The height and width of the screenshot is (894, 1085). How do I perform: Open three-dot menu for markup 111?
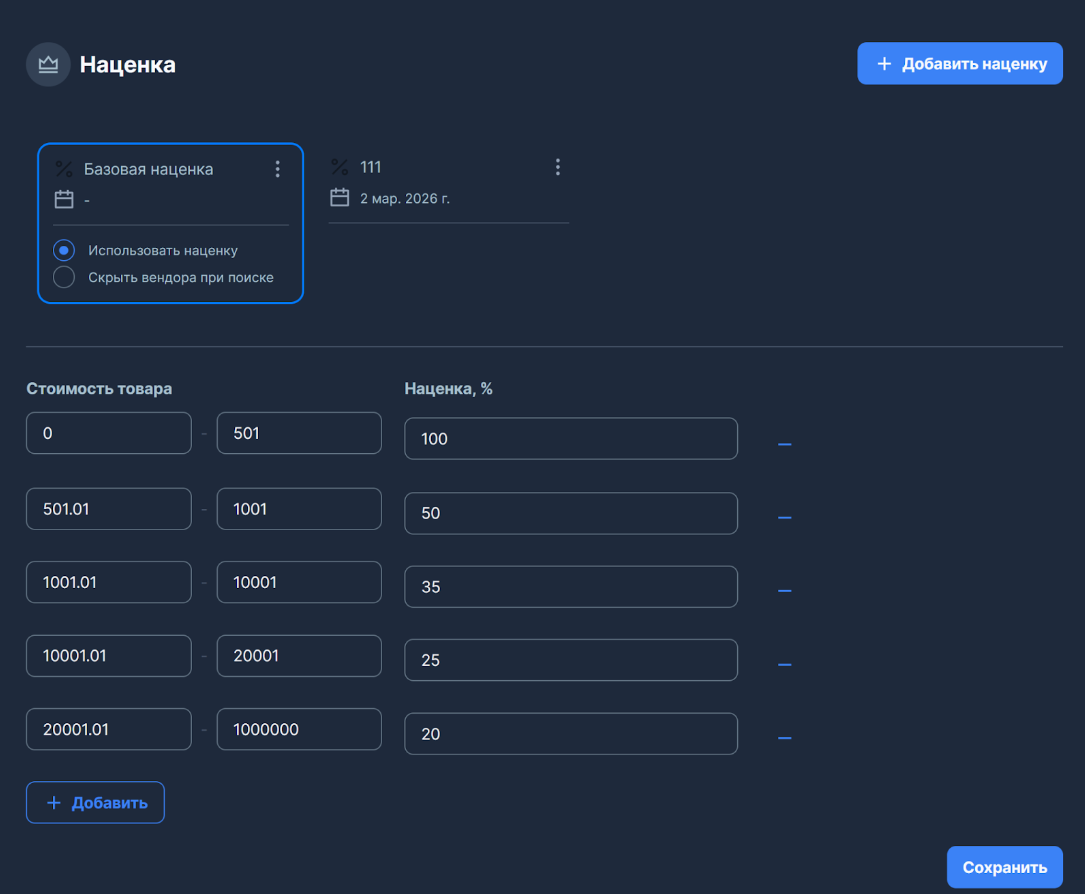(x=557, y=167)
